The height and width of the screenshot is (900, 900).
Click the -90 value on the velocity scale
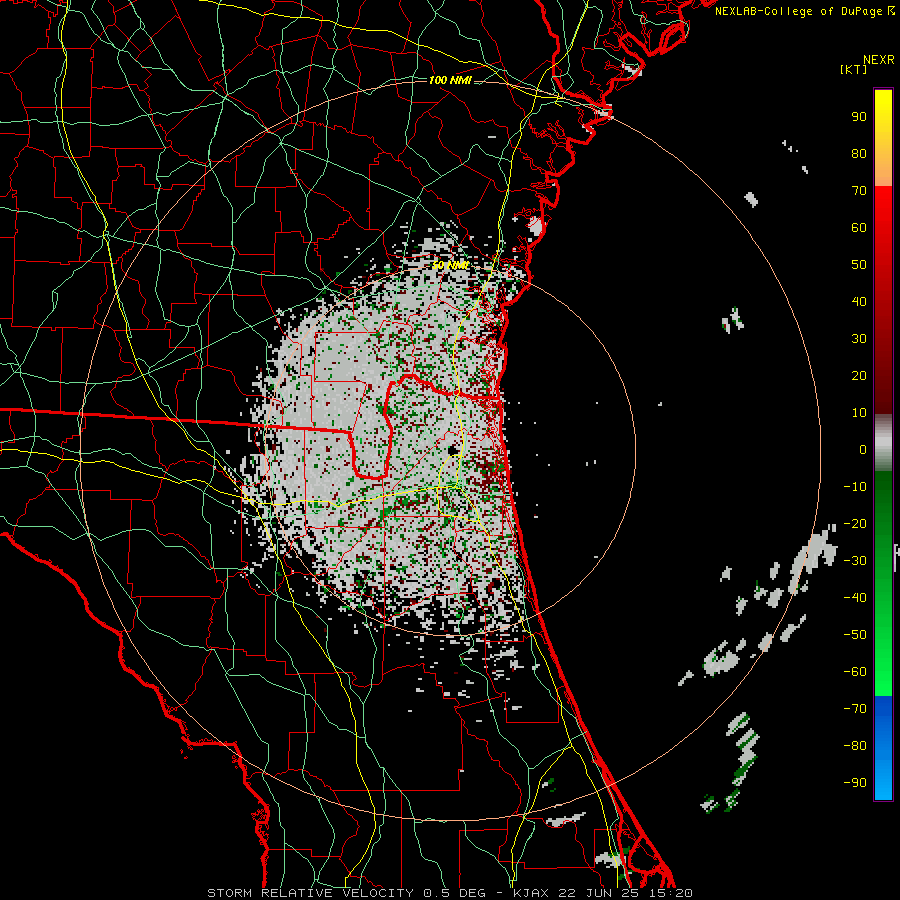coord(855,783)
